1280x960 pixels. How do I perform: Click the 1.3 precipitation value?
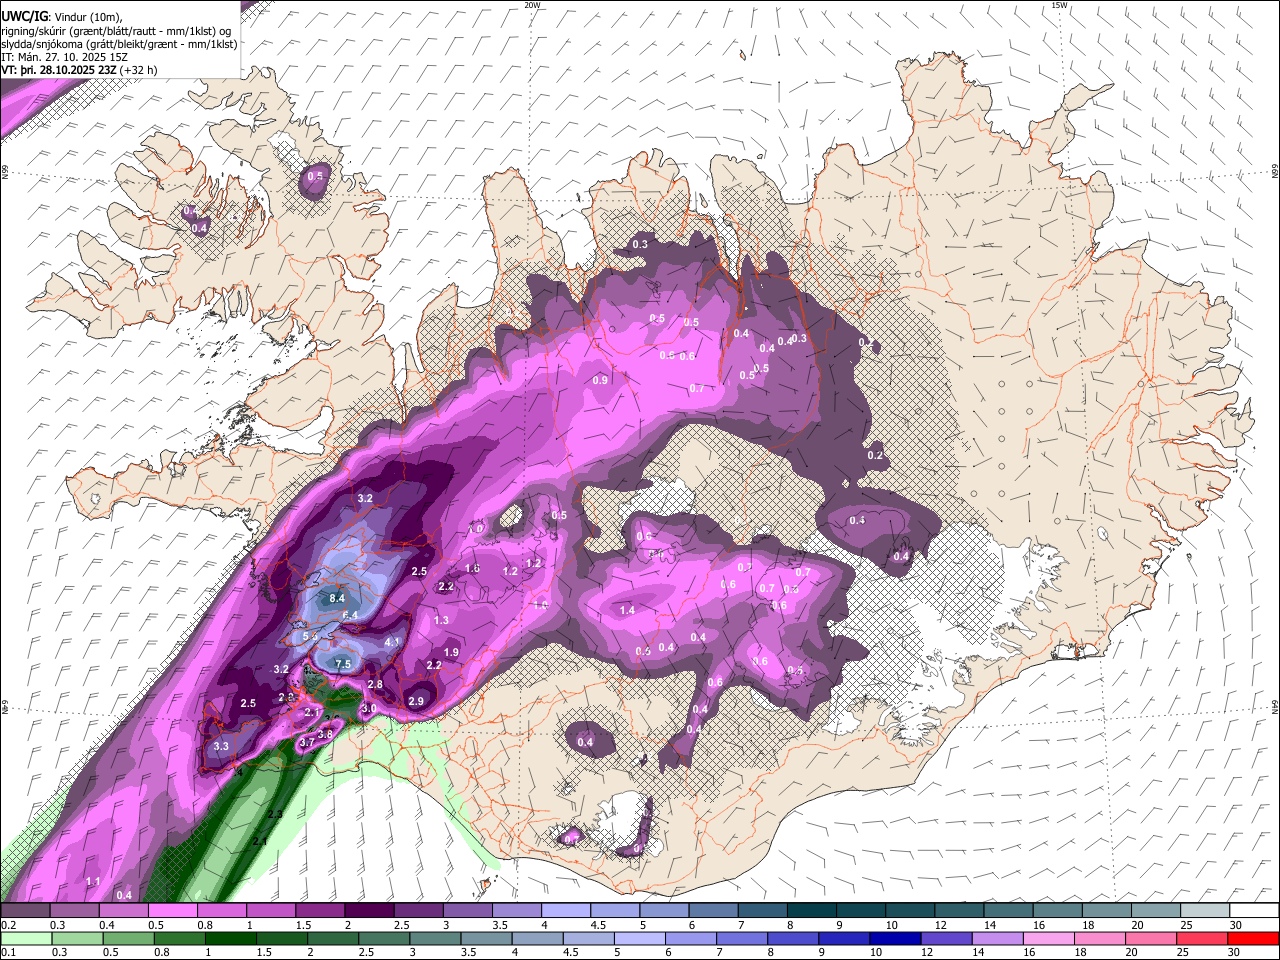coord(441,620)
